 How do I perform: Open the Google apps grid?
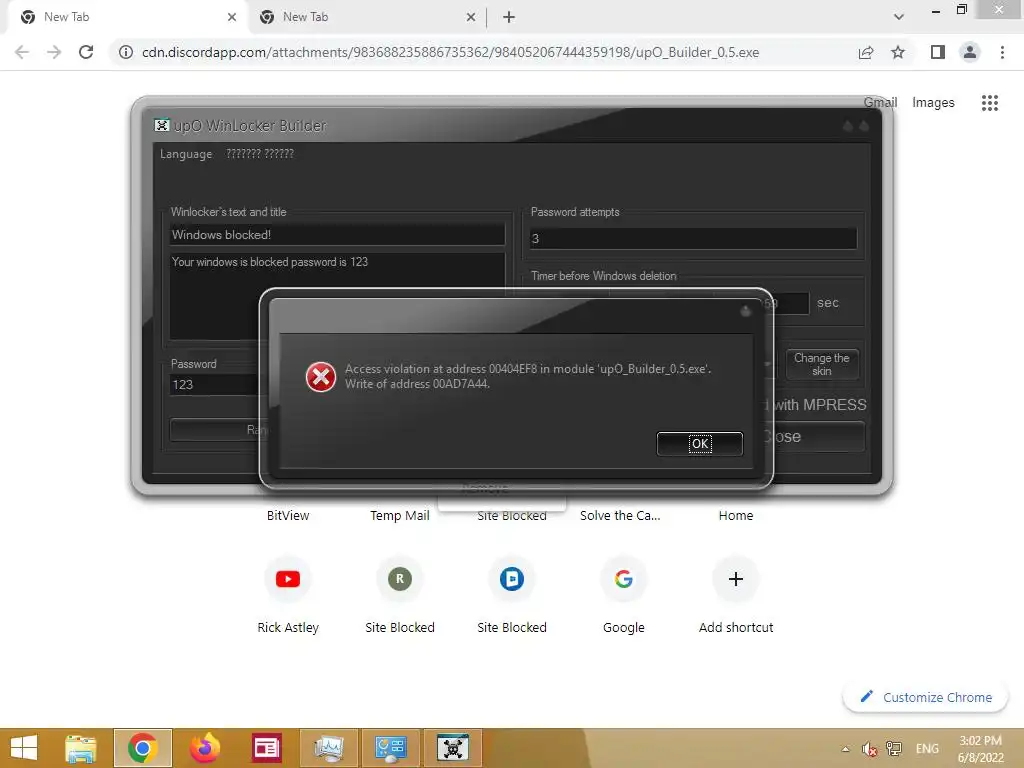[x=990, y=103]
